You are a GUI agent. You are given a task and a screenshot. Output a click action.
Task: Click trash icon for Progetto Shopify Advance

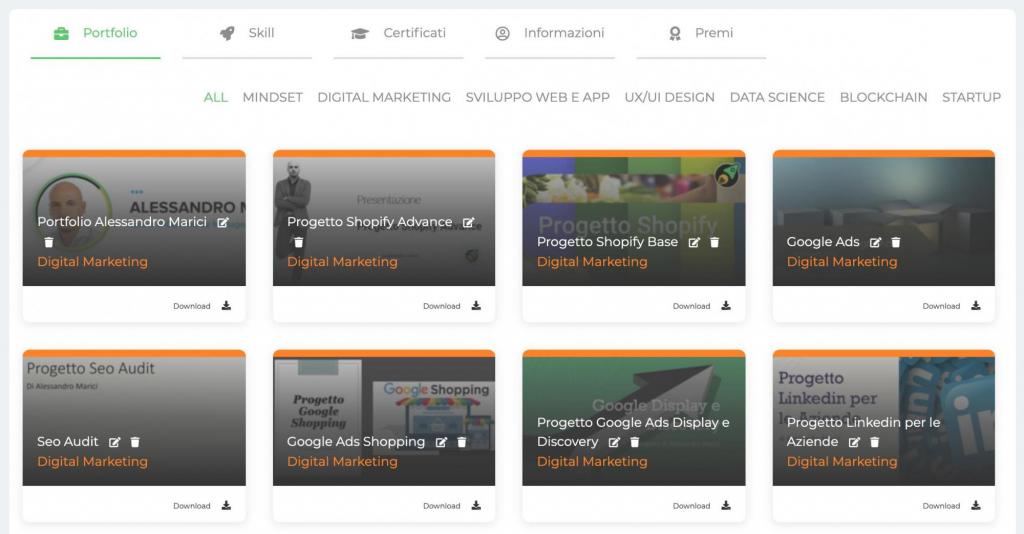click(298, 242)
